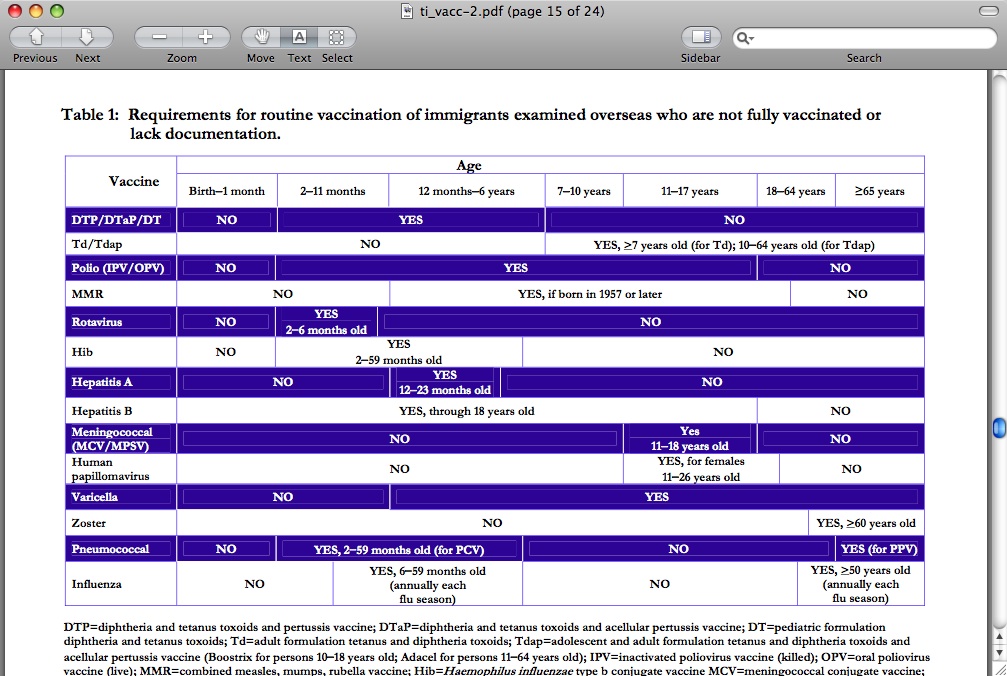
Task: Click the YES cell in the DTP/DTaP/DT row
Action: click(410, 220)
